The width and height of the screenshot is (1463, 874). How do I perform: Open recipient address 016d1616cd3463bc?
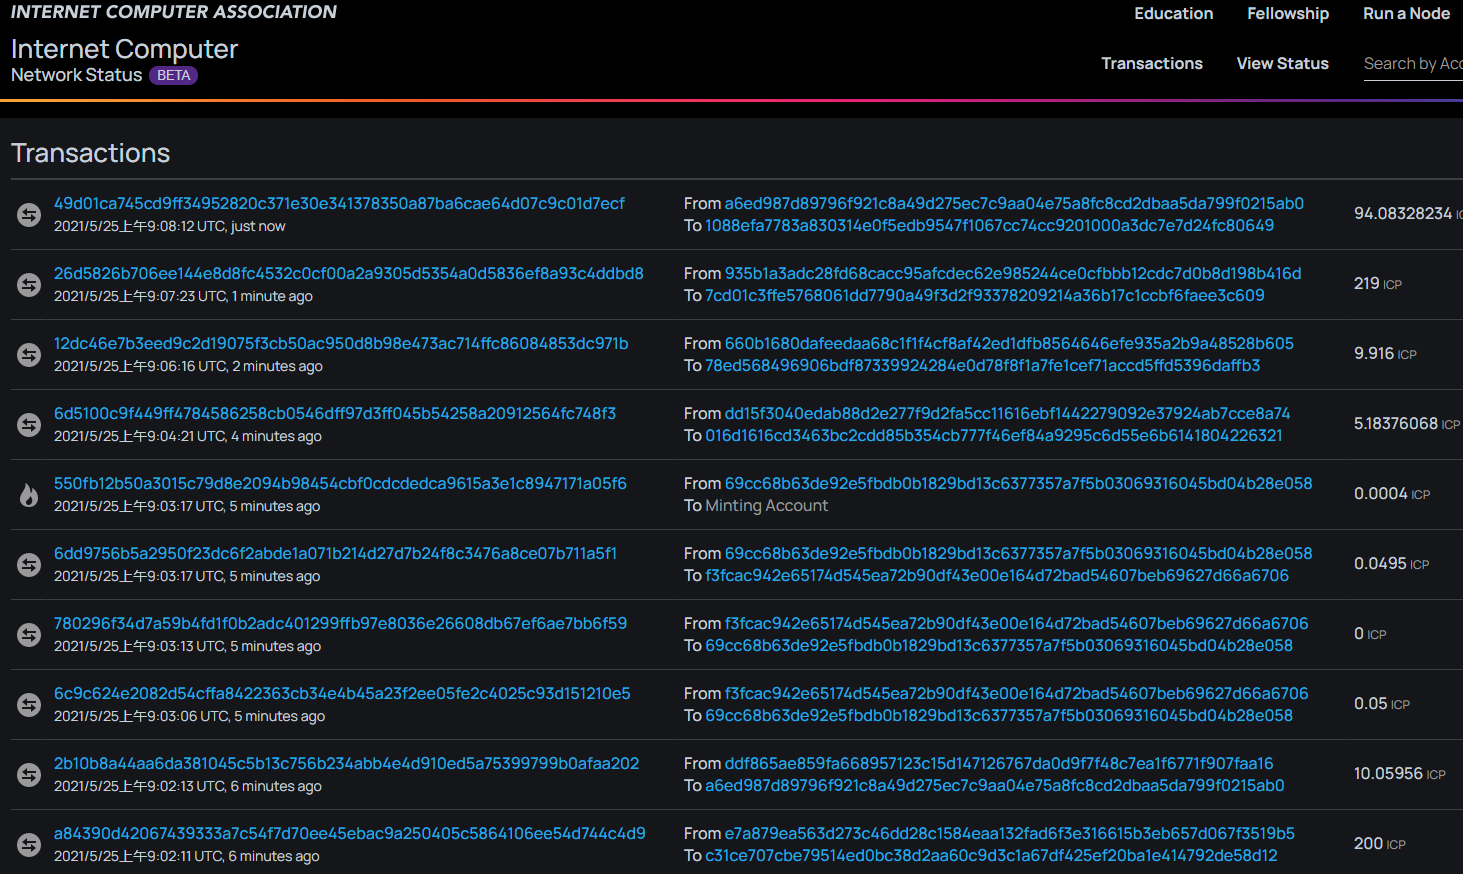point(993,436)
